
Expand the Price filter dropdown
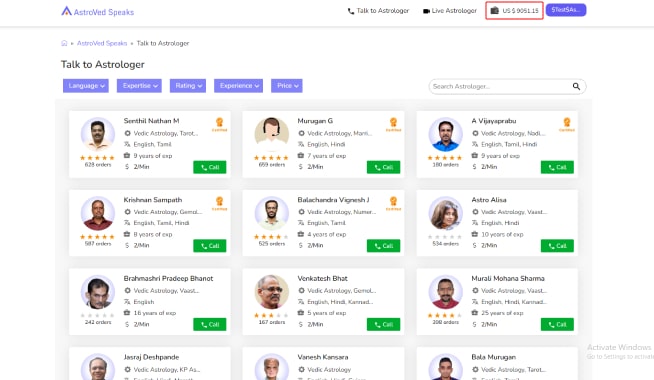[x=287, y=86]
